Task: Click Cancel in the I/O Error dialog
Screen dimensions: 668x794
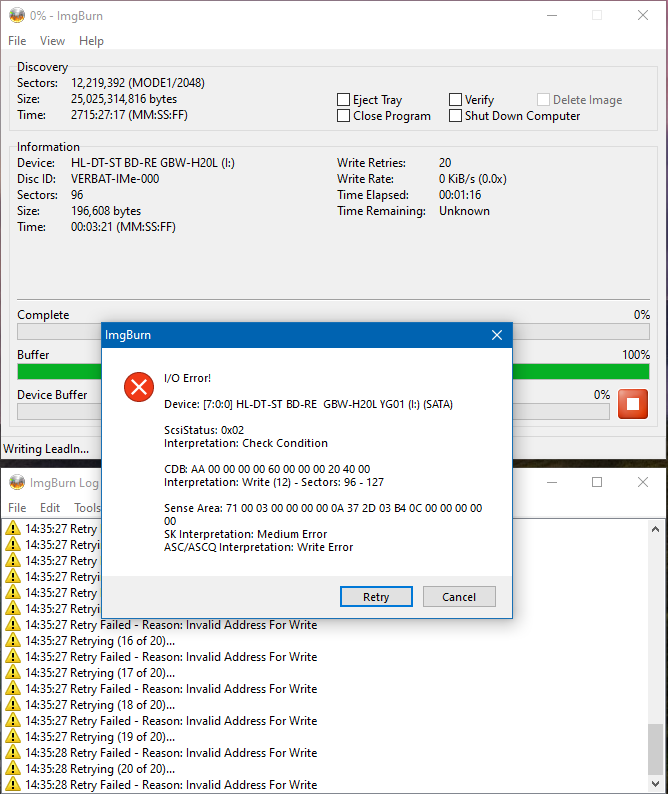Action: pos(459,597)
